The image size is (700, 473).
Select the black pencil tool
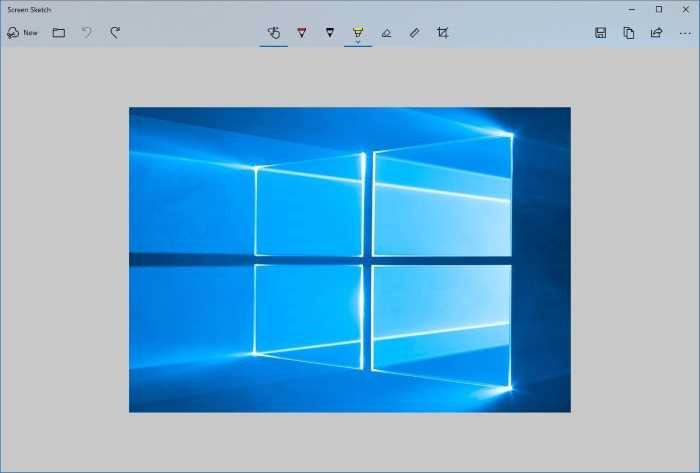tap(329, 33)
